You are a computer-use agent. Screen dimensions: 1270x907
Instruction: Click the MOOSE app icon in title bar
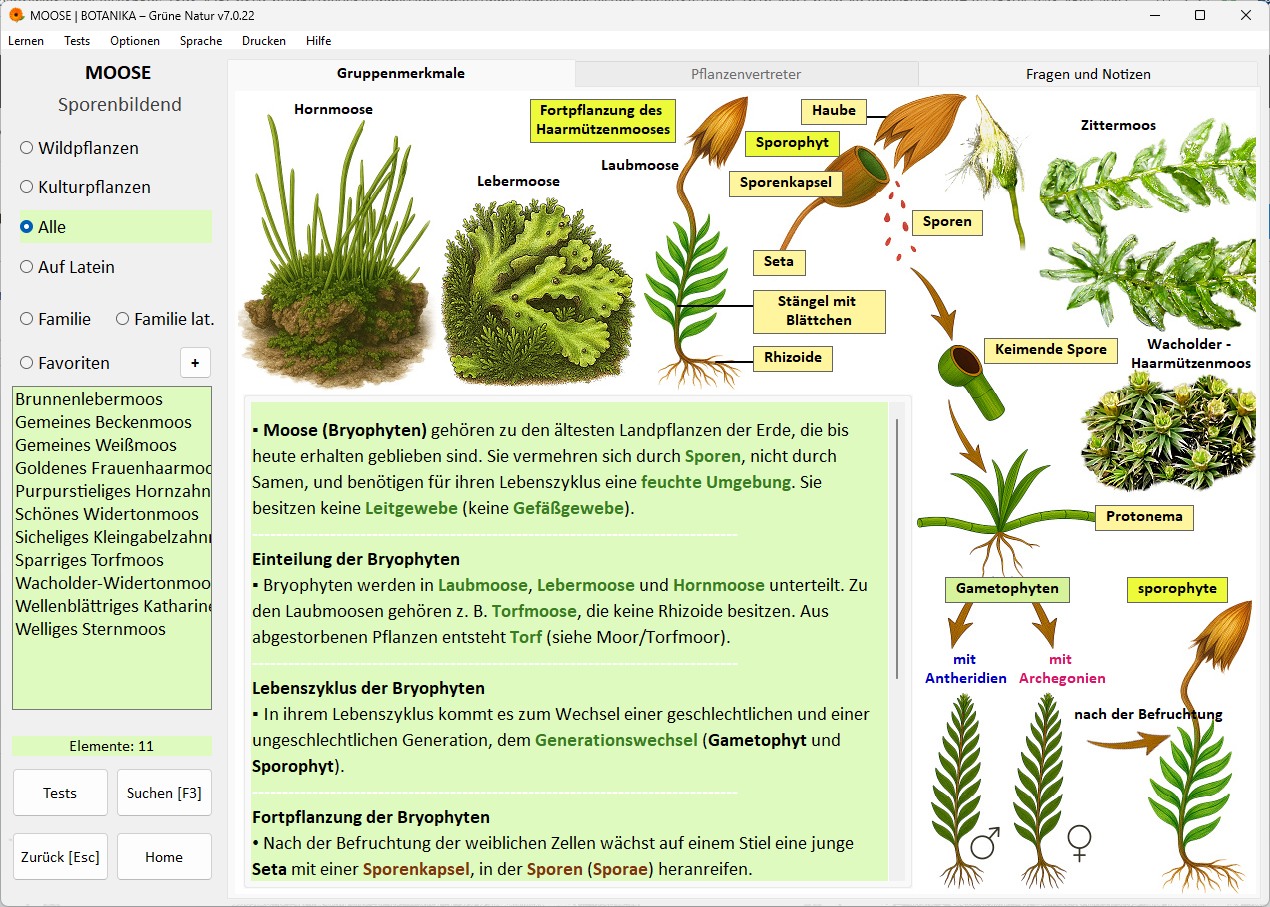(16, 15)
